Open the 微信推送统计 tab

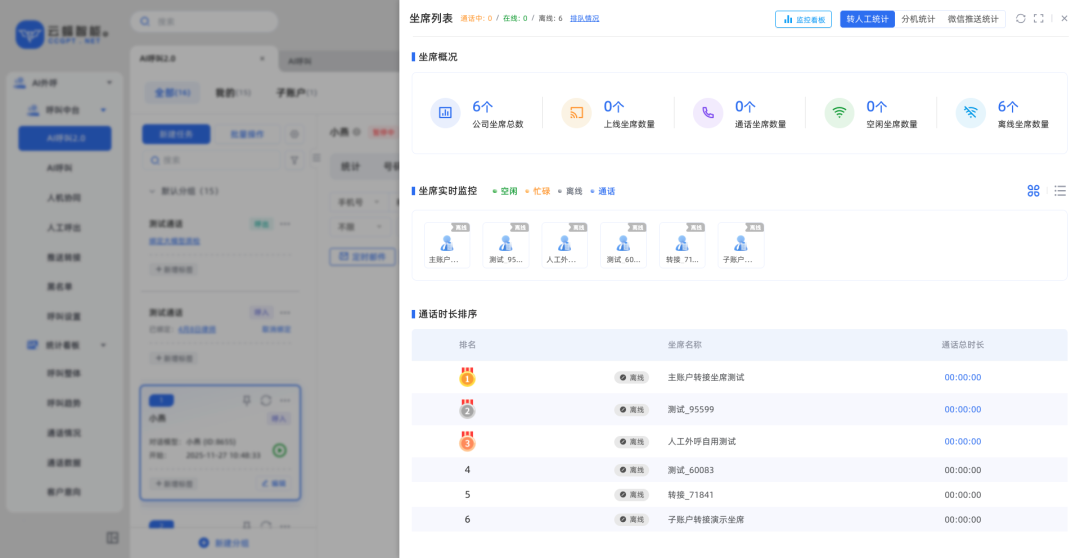pyautogui.click(x=972, y=19)
